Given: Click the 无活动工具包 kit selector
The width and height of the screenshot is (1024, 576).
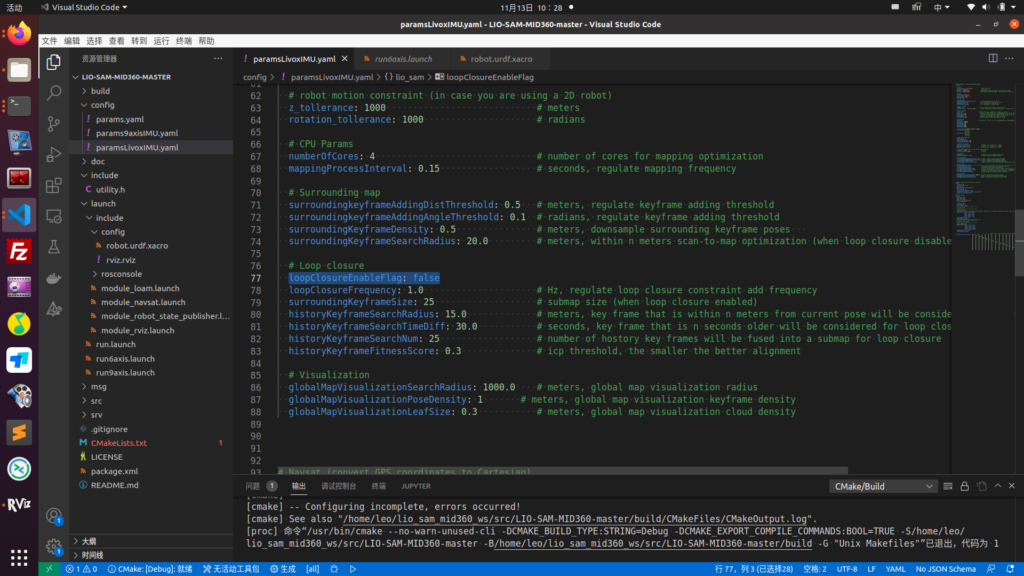Looking at the screenshot, I should (x=231, y=569).
